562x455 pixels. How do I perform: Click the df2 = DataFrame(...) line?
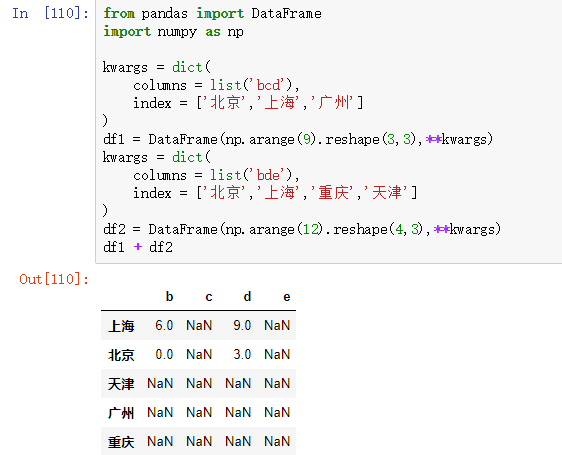302,229
